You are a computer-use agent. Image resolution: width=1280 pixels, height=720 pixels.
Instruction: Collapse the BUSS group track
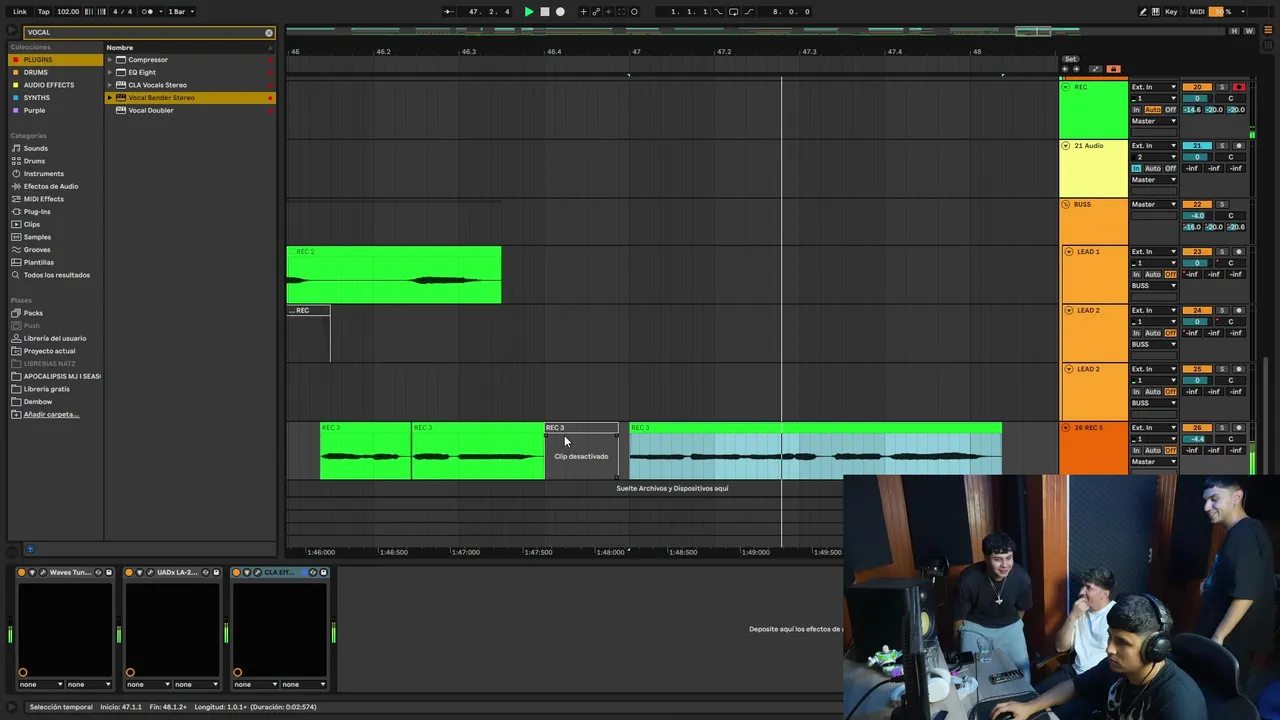1066,204
